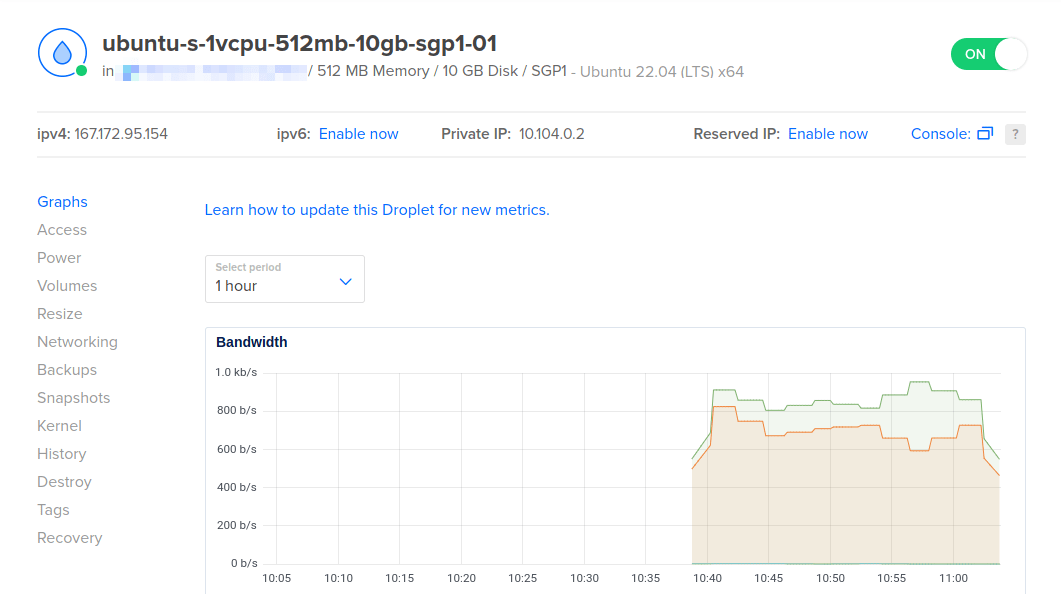Image resolution: width=1061 pixels, height=594 pixels.
Task: Go to the Kernel page
Action: [x=59, y=425]
